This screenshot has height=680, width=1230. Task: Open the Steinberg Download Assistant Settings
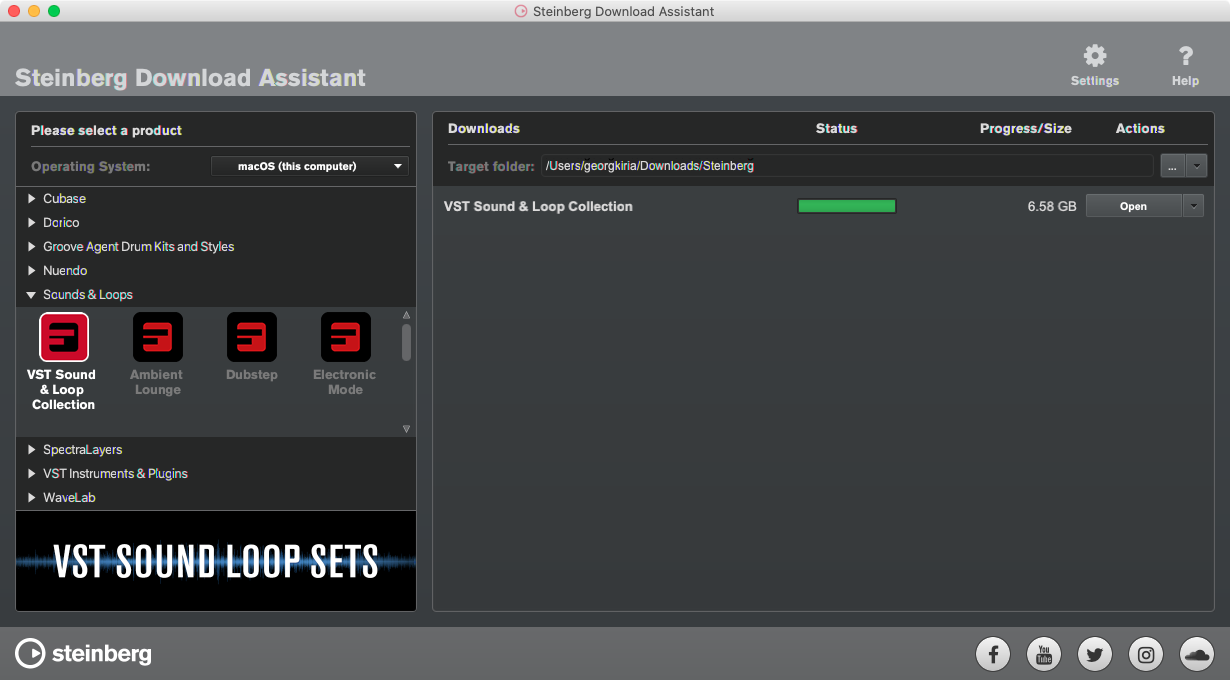(1094, 63)
